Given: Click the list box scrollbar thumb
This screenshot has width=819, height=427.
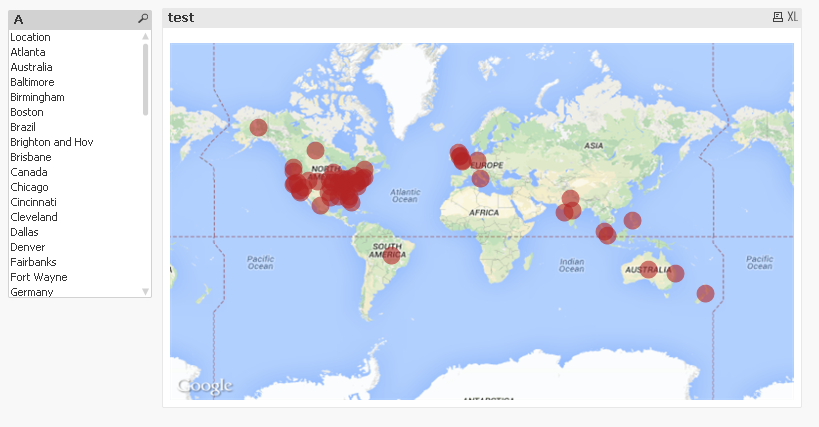Looking at the screenshot, I should pos(145,79).
